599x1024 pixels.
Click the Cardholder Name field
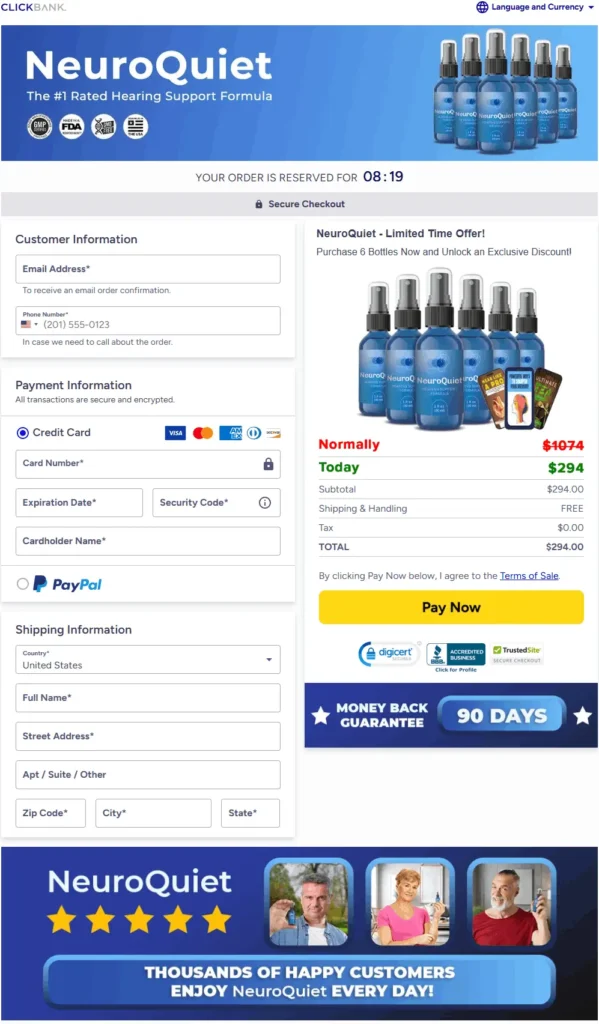pos(148,541)
